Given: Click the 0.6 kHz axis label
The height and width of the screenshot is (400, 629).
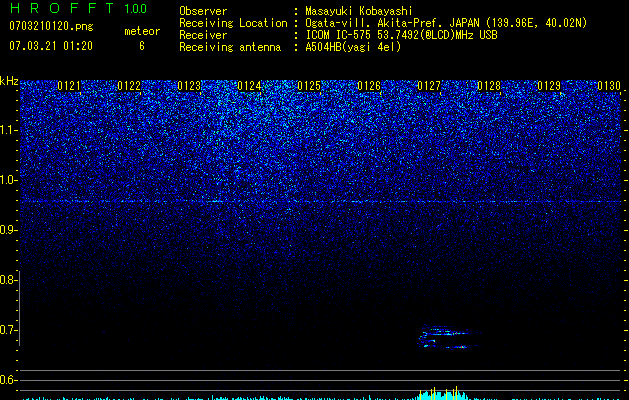Looking at the screenshot, I should point(8,380).
